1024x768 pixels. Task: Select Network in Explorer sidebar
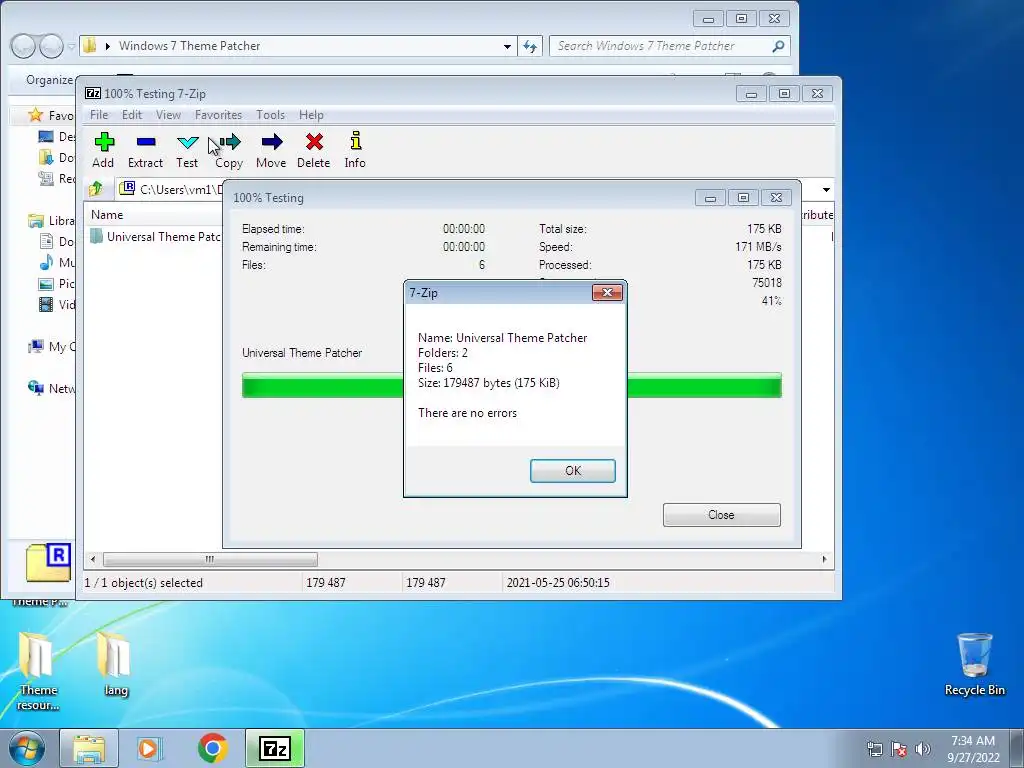52,389
